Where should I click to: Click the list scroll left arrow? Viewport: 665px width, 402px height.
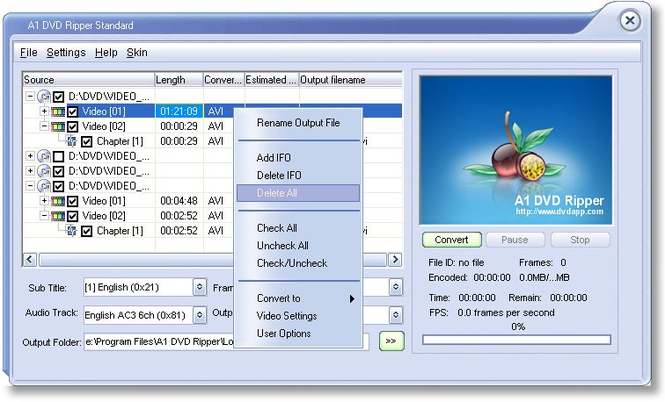pyautogui.click(x=30, y=260)
